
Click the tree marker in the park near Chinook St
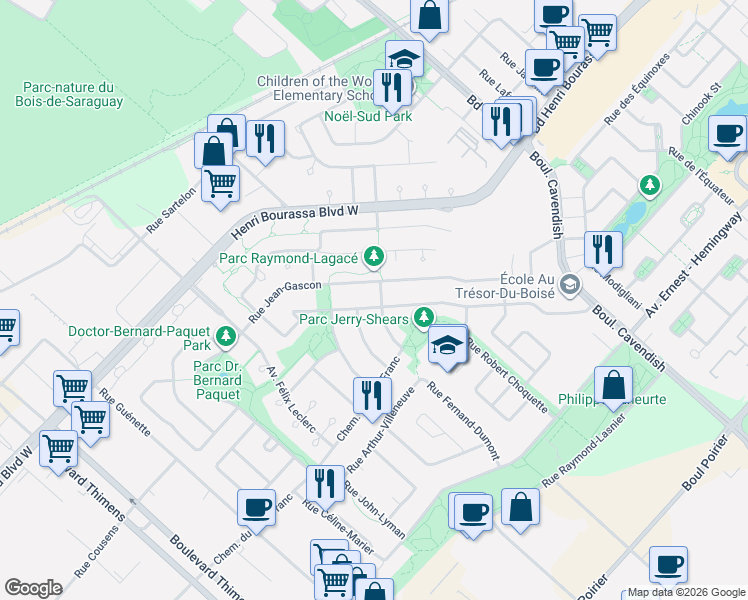pos(649,186)
